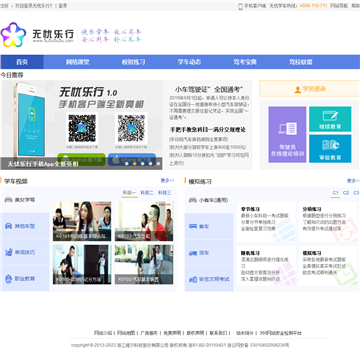Screen dimensions: 360x360
Task: Select the orange active carousel dot
Action: pos(134,164)
